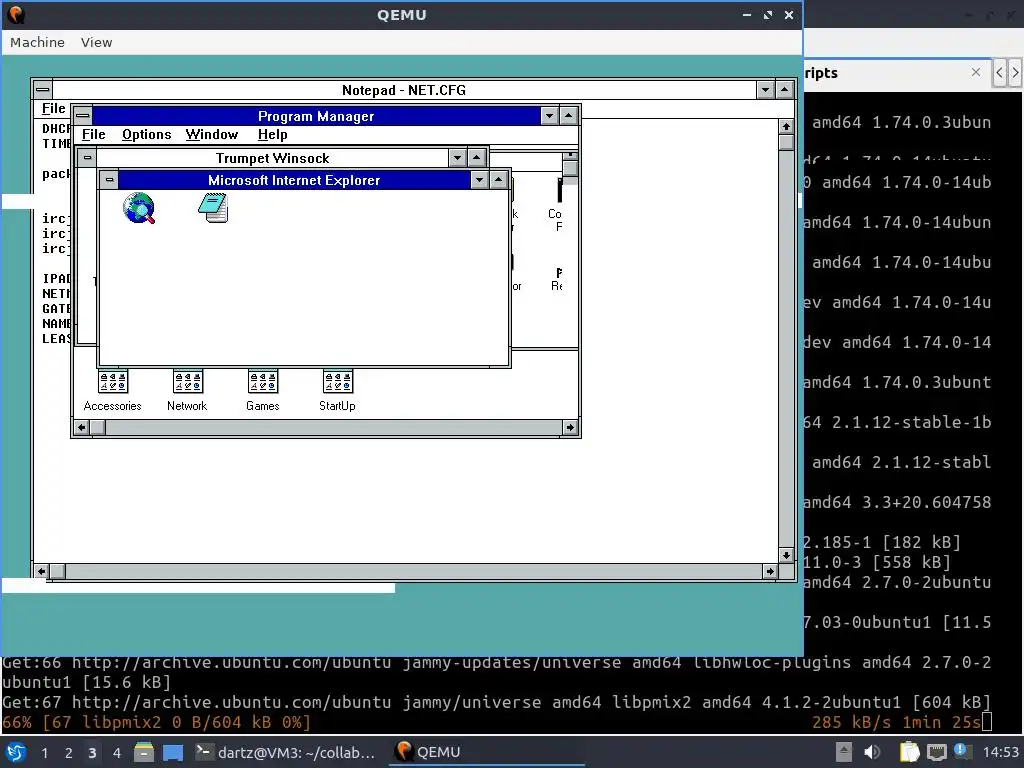The height and width of the screenshot is (768, 1024).
Task: Open Notepad window control menu box
Action: click(x=42, y=89)
